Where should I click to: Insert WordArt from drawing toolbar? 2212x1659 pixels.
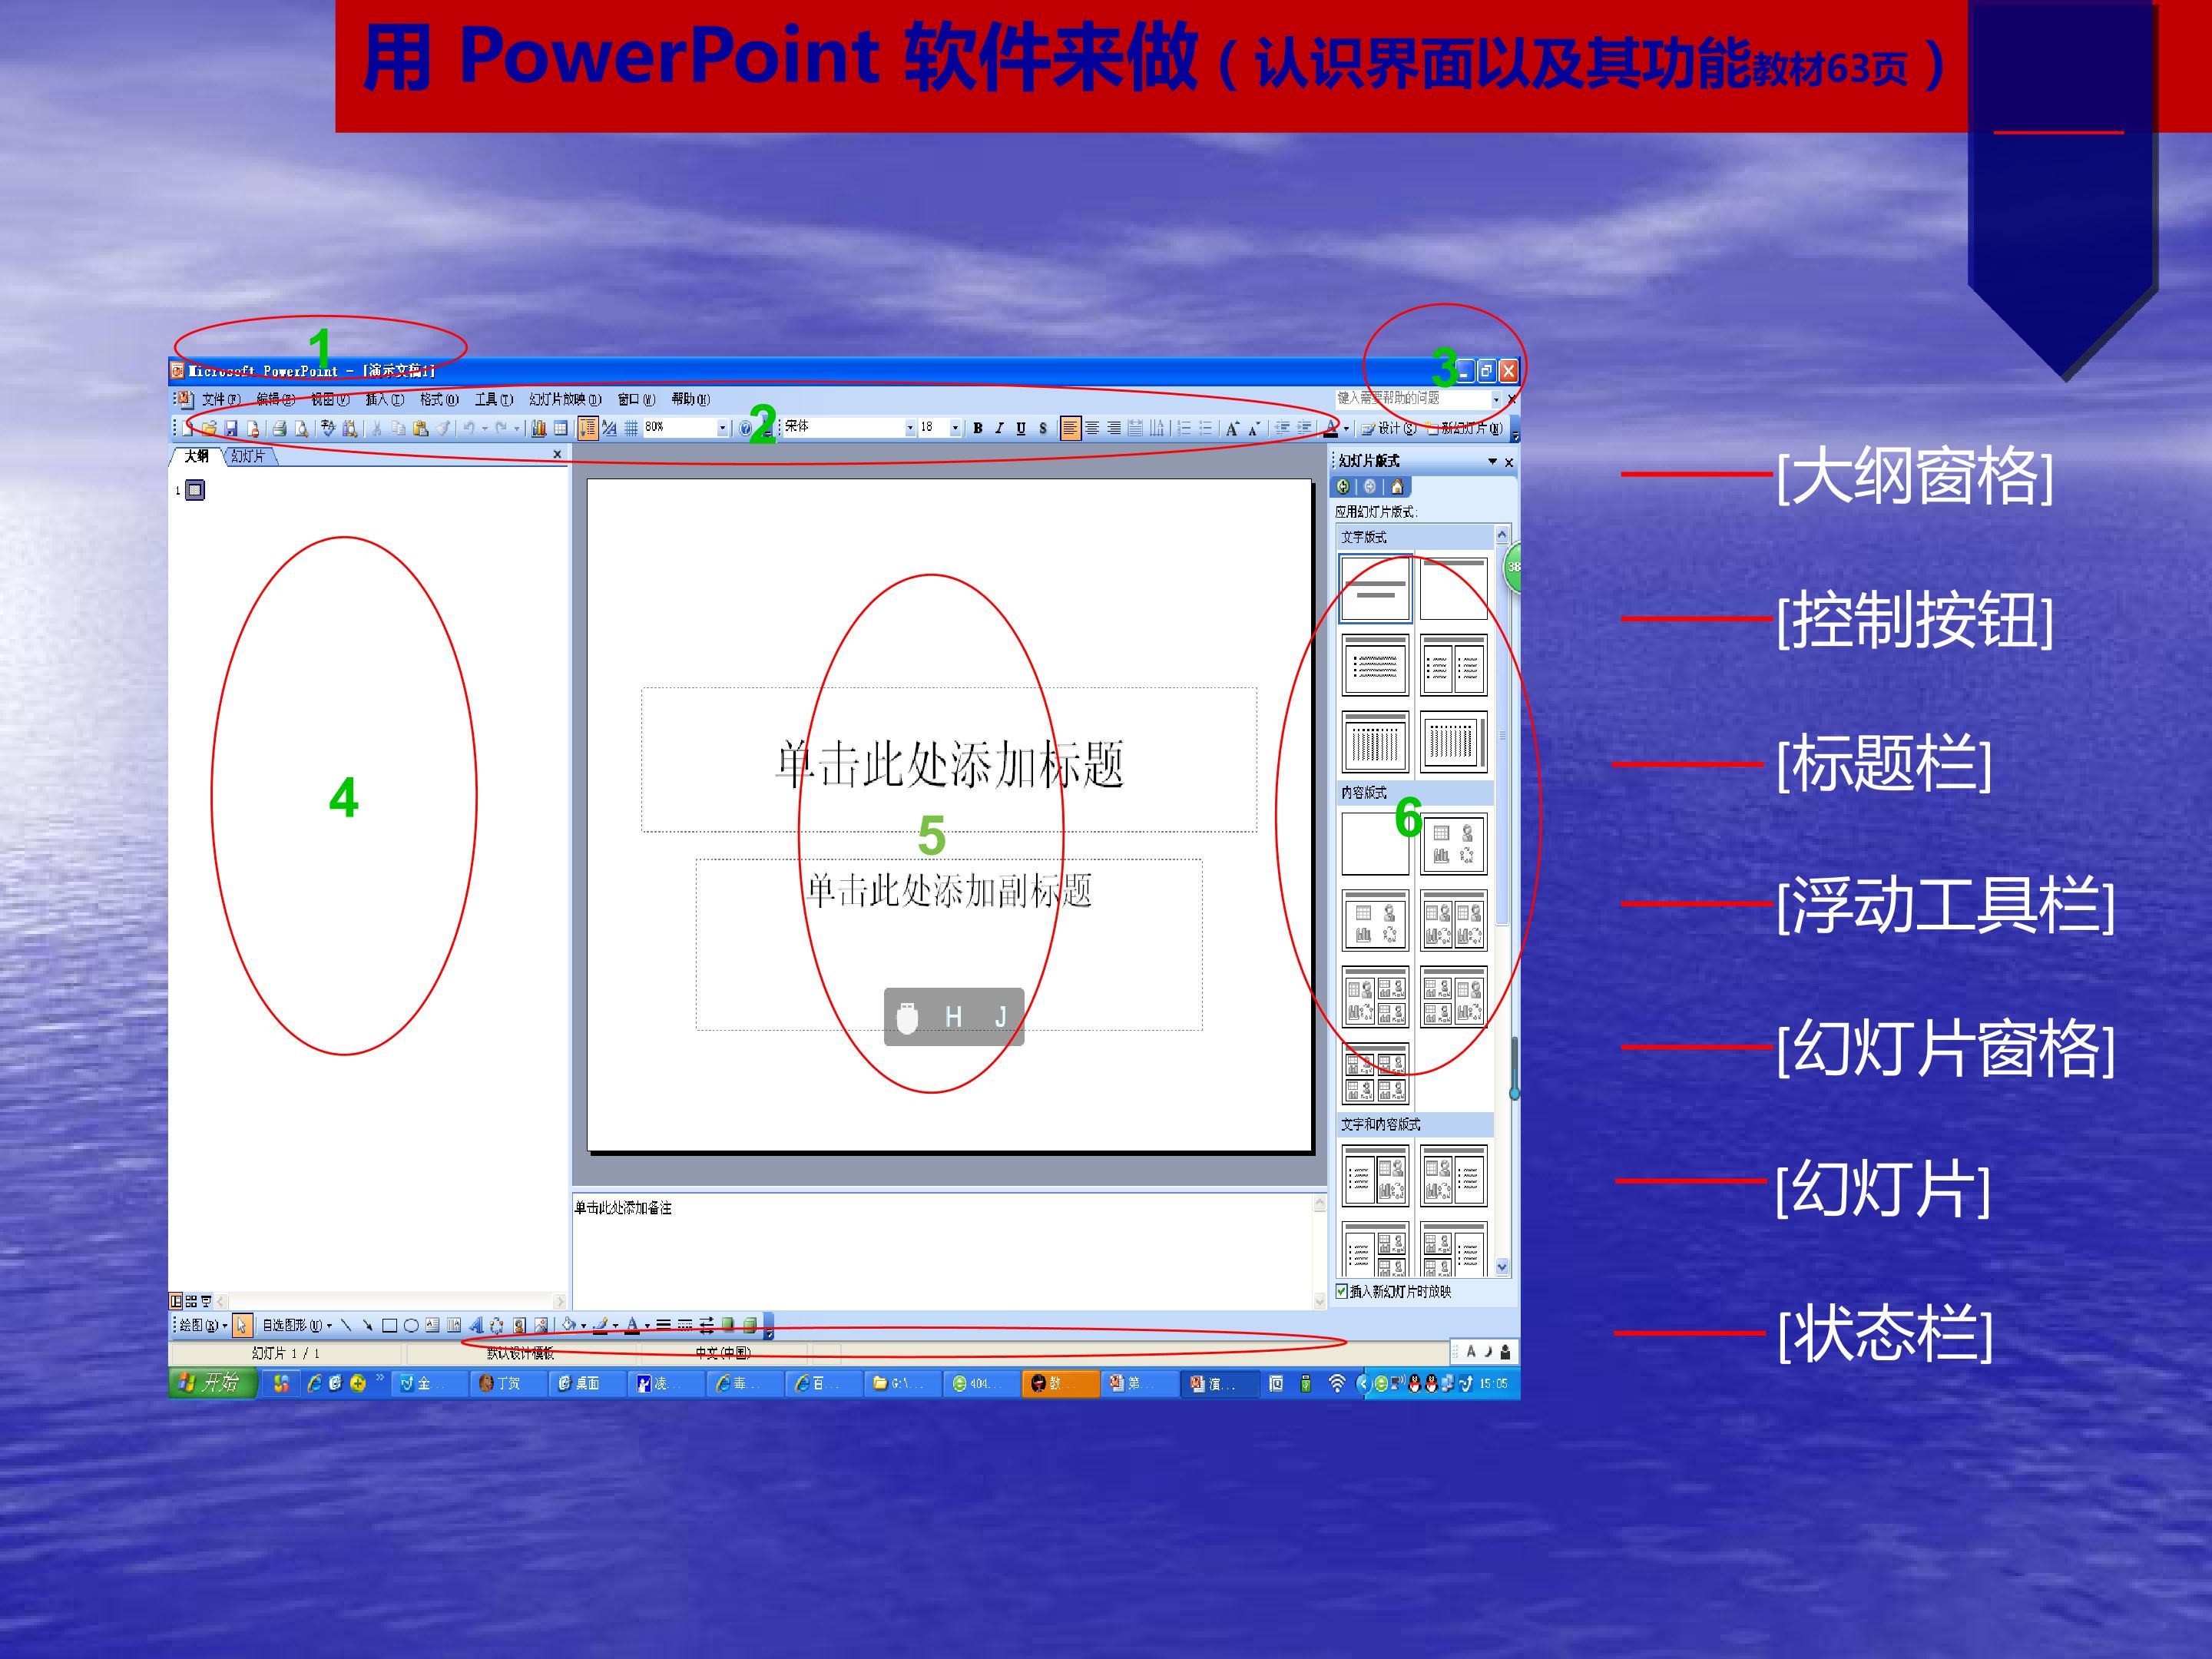476,1326
